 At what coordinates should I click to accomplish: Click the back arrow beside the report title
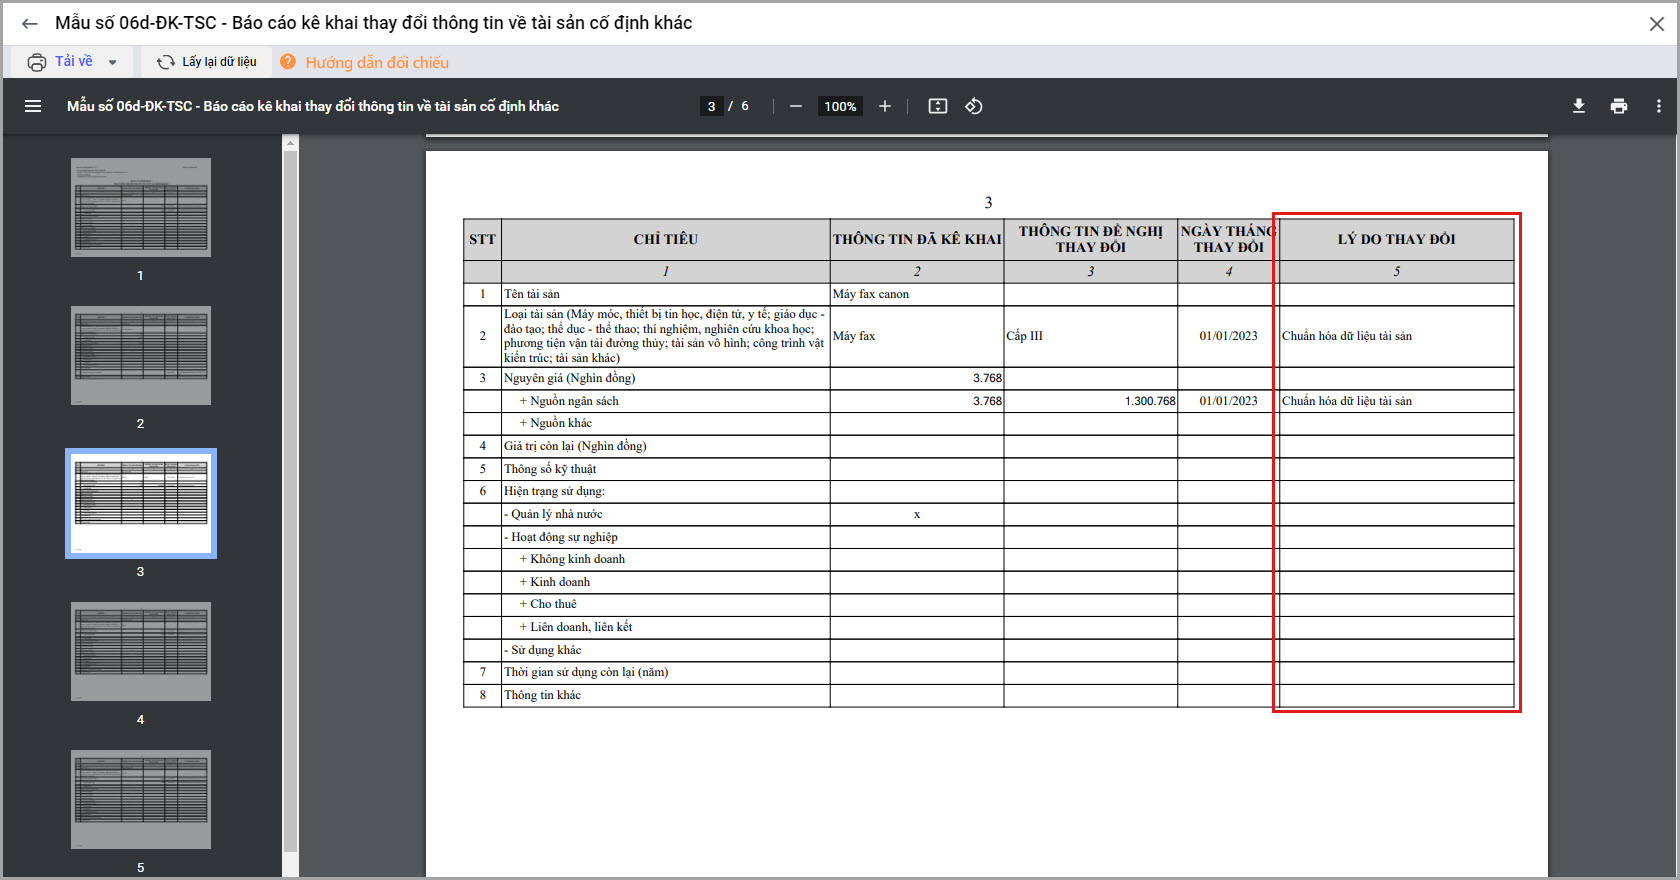(29, 24)
